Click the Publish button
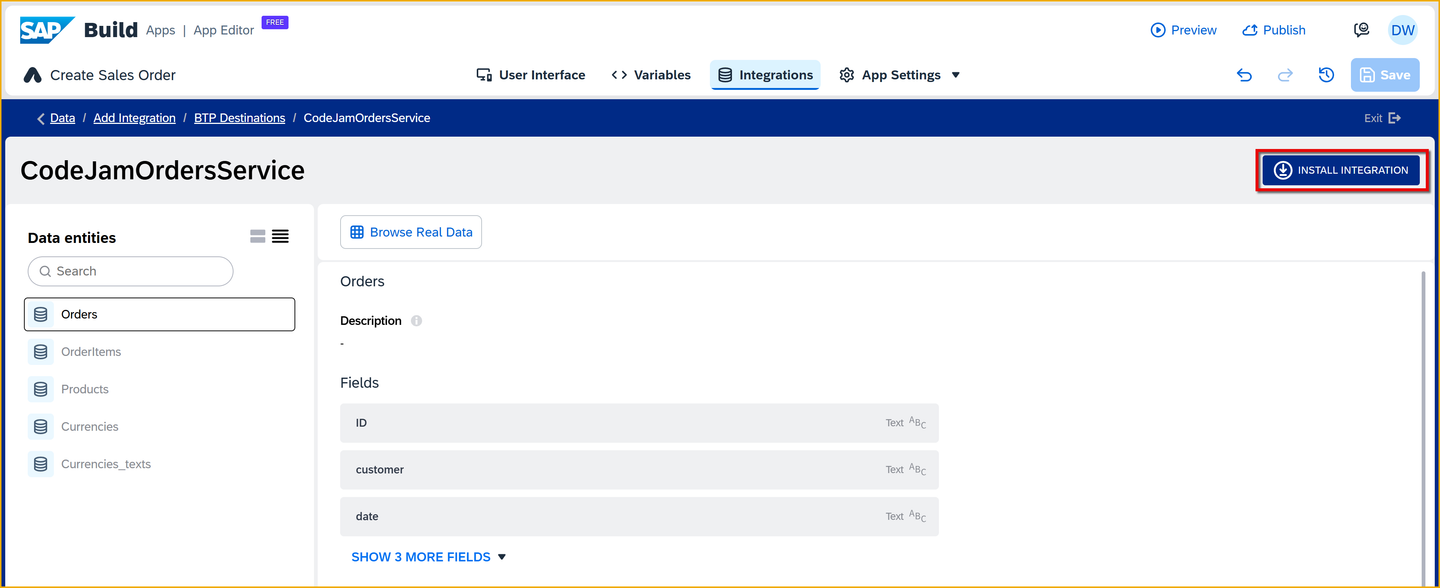1440x588 pixels. coord(1274,30)
